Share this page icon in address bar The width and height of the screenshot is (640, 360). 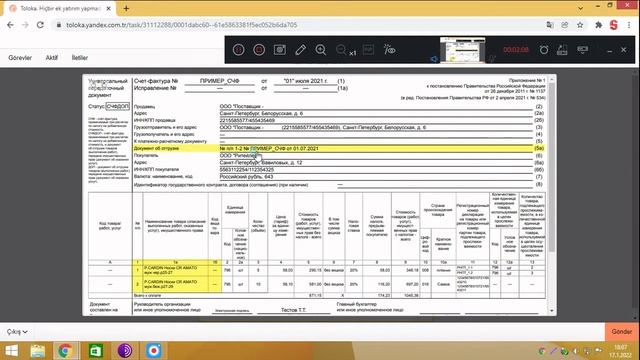coord(565,25)
